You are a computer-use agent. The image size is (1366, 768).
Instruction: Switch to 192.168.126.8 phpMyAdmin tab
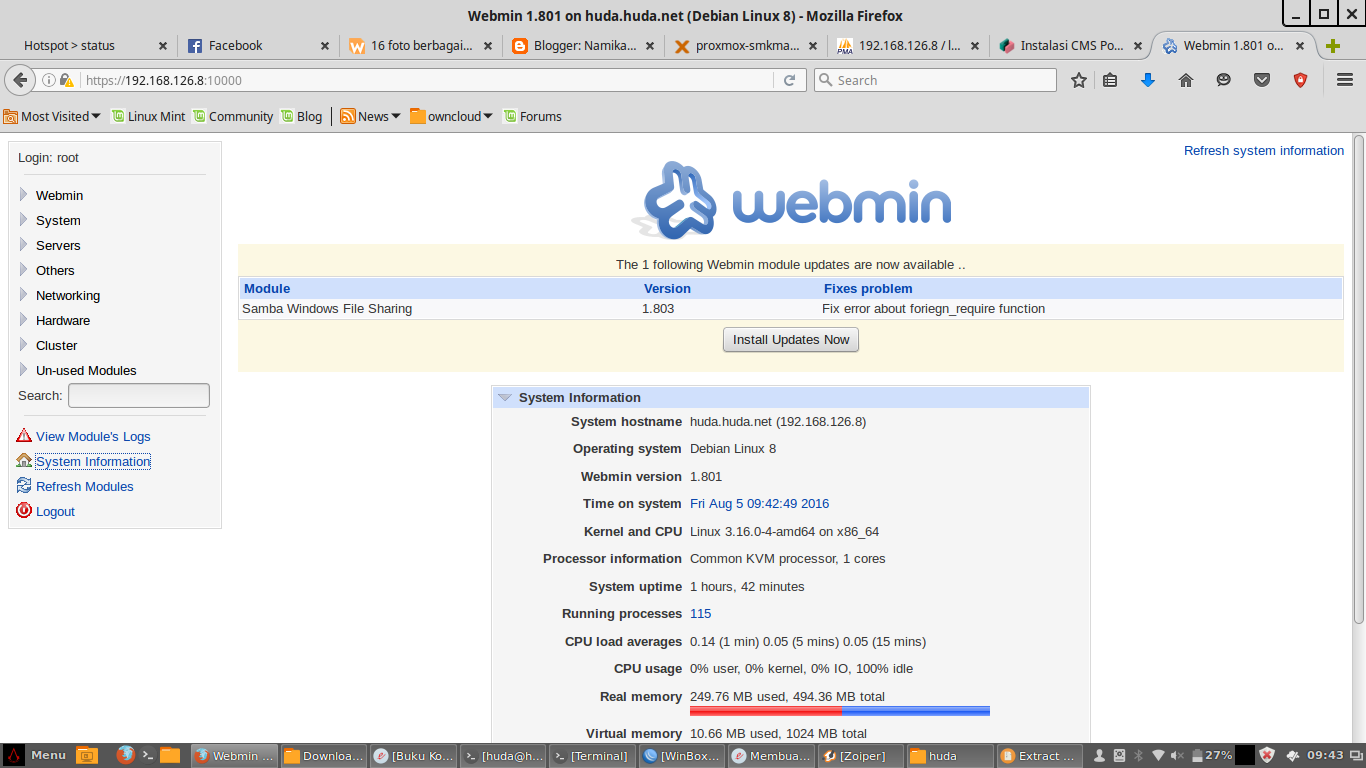pyautogui.click(x=908, y=46)
